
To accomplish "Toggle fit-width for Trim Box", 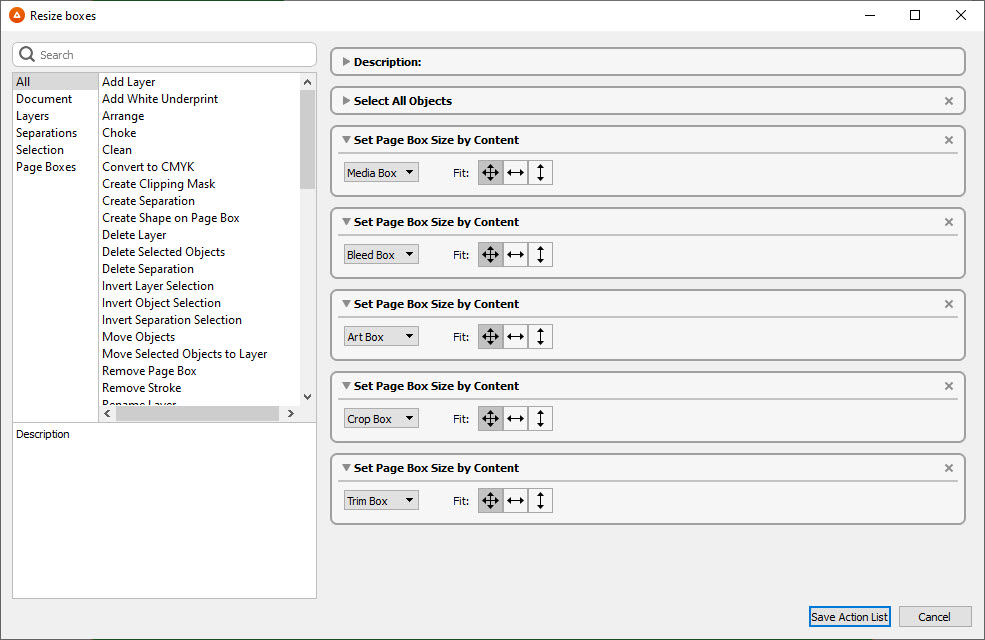I will (x=515, y=501).
